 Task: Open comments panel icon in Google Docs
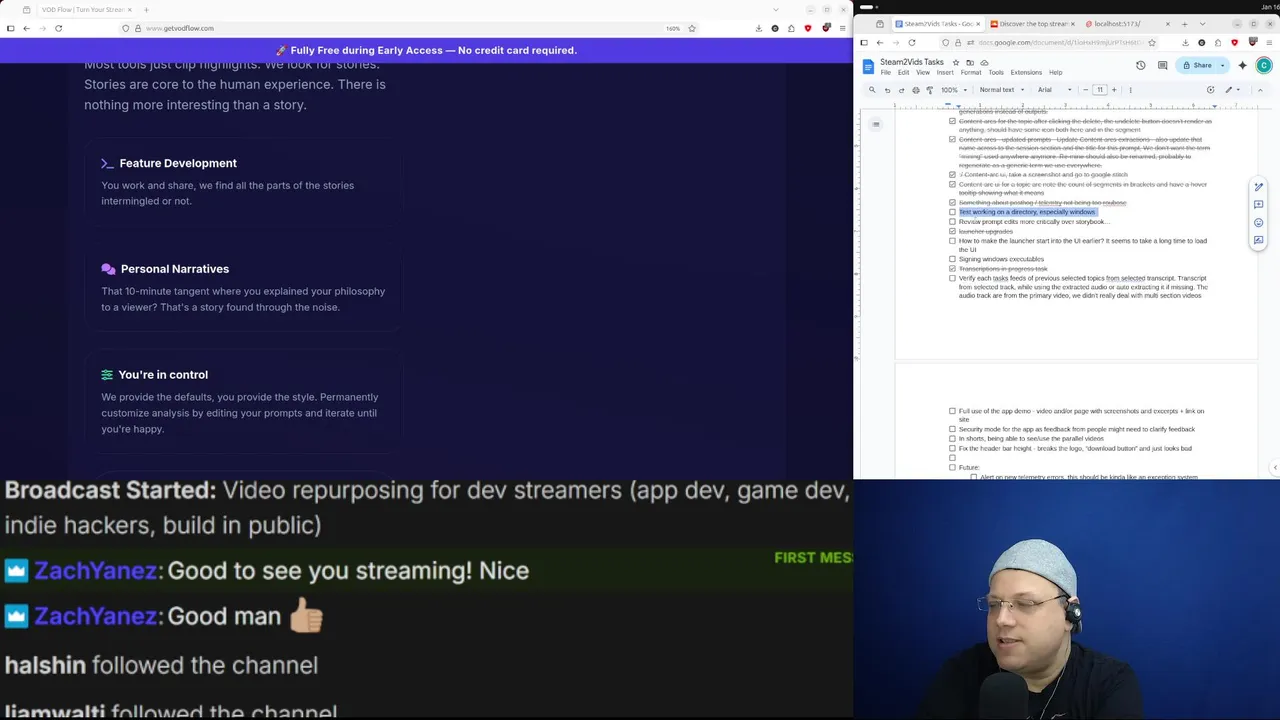(1162, 65)
